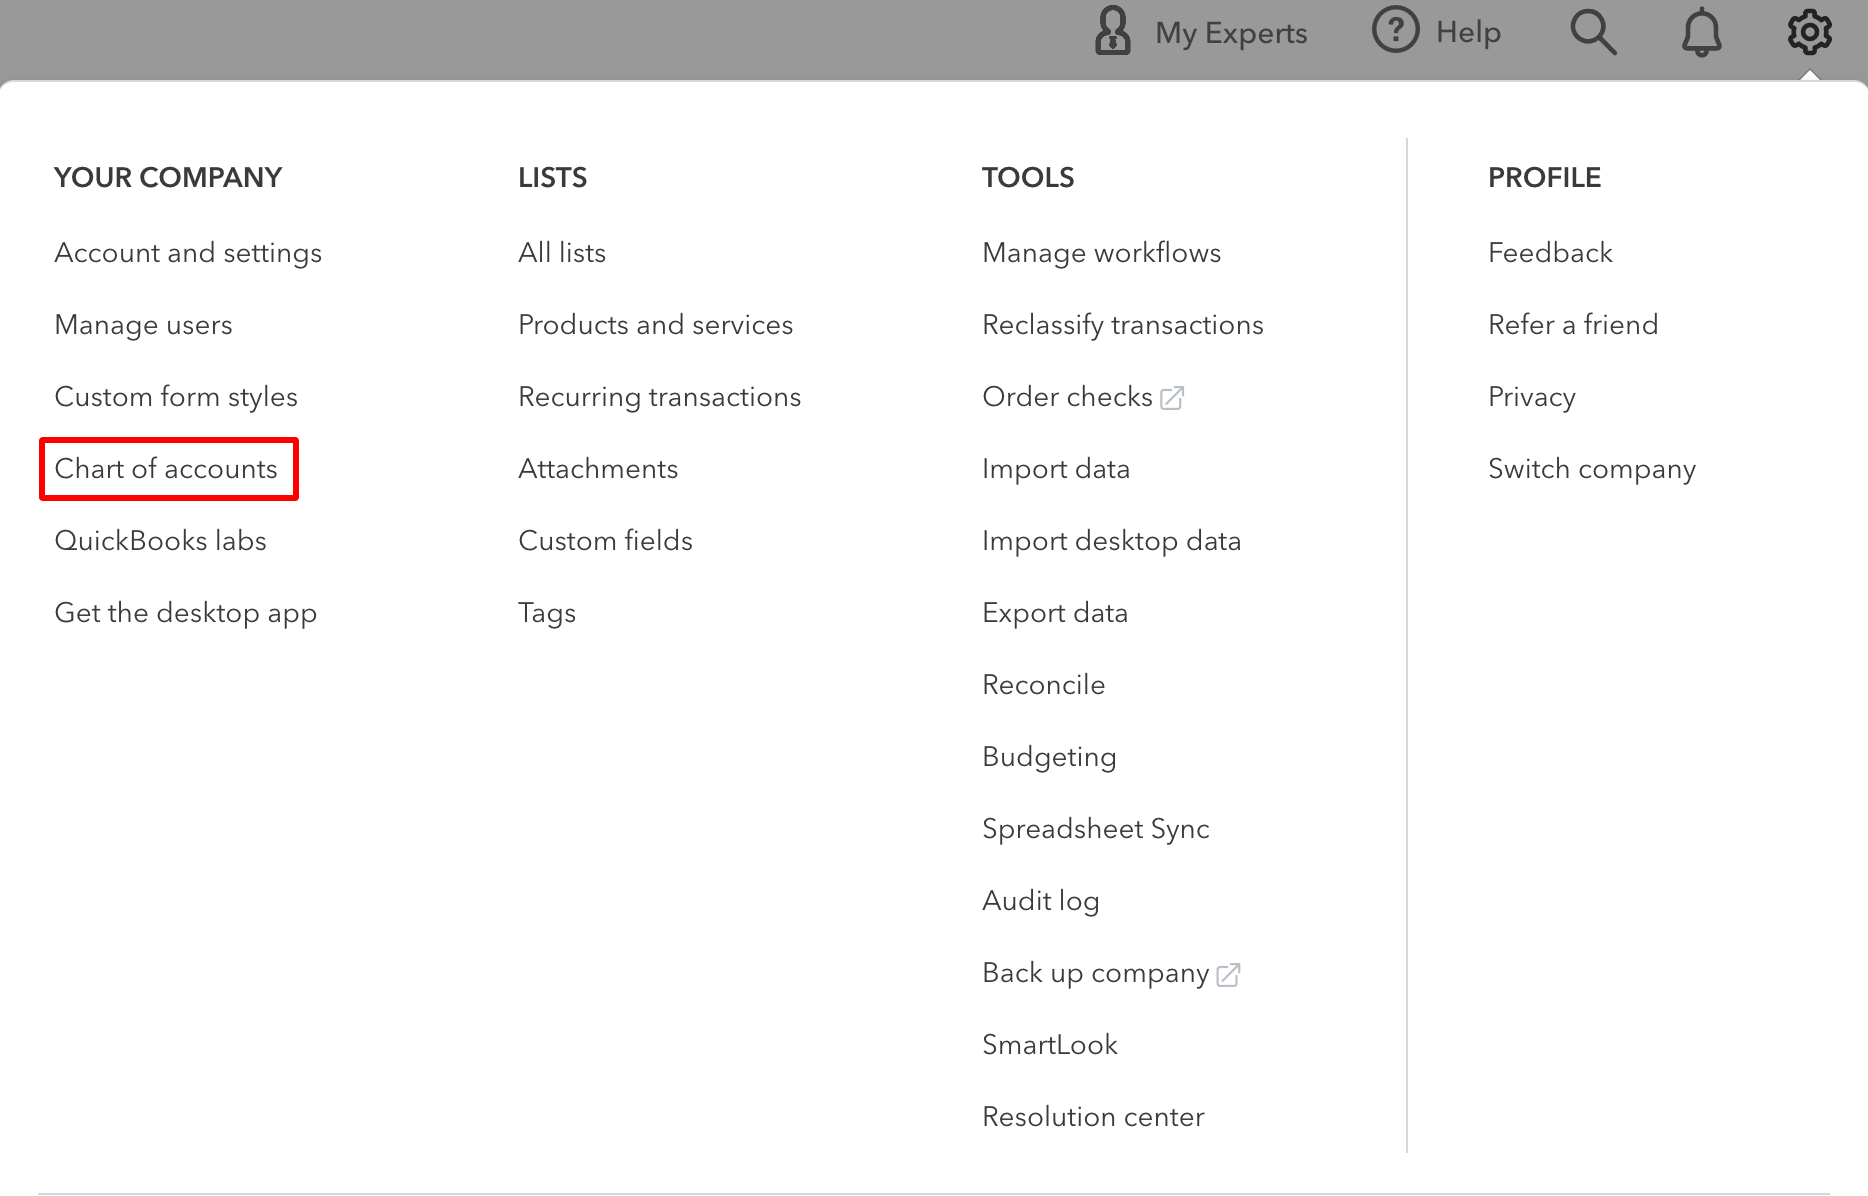This screenshot has width=1868, height=1196.
Task: Select Manage users
Action: [x=143, y=325]
